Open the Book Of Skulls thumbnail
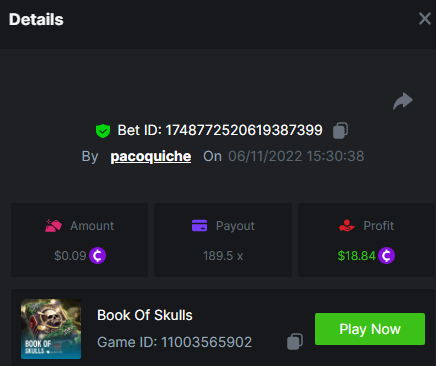Viewport: 436px width, 366px height. coord(51,329)
